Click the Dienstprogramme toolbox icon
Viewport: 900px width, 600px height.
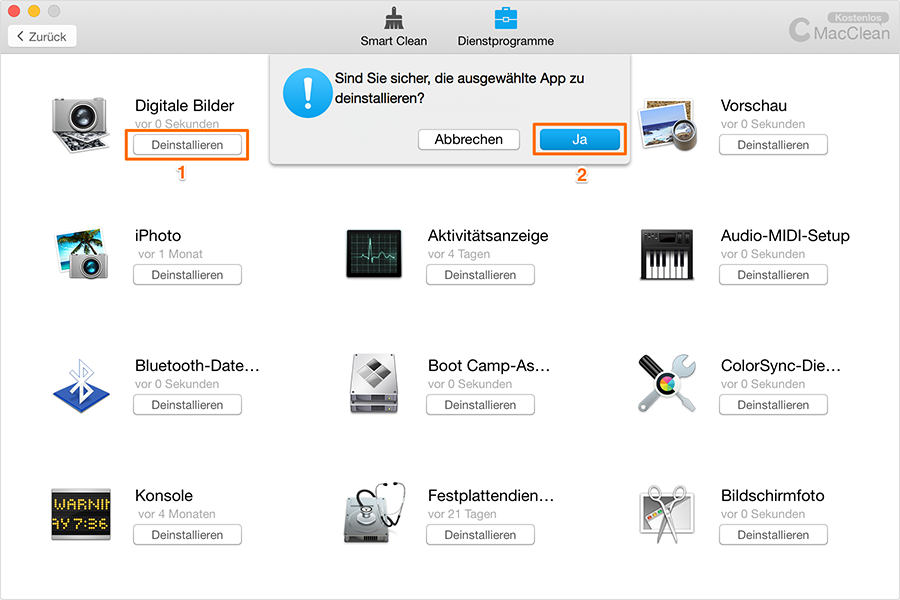[506, 18]
